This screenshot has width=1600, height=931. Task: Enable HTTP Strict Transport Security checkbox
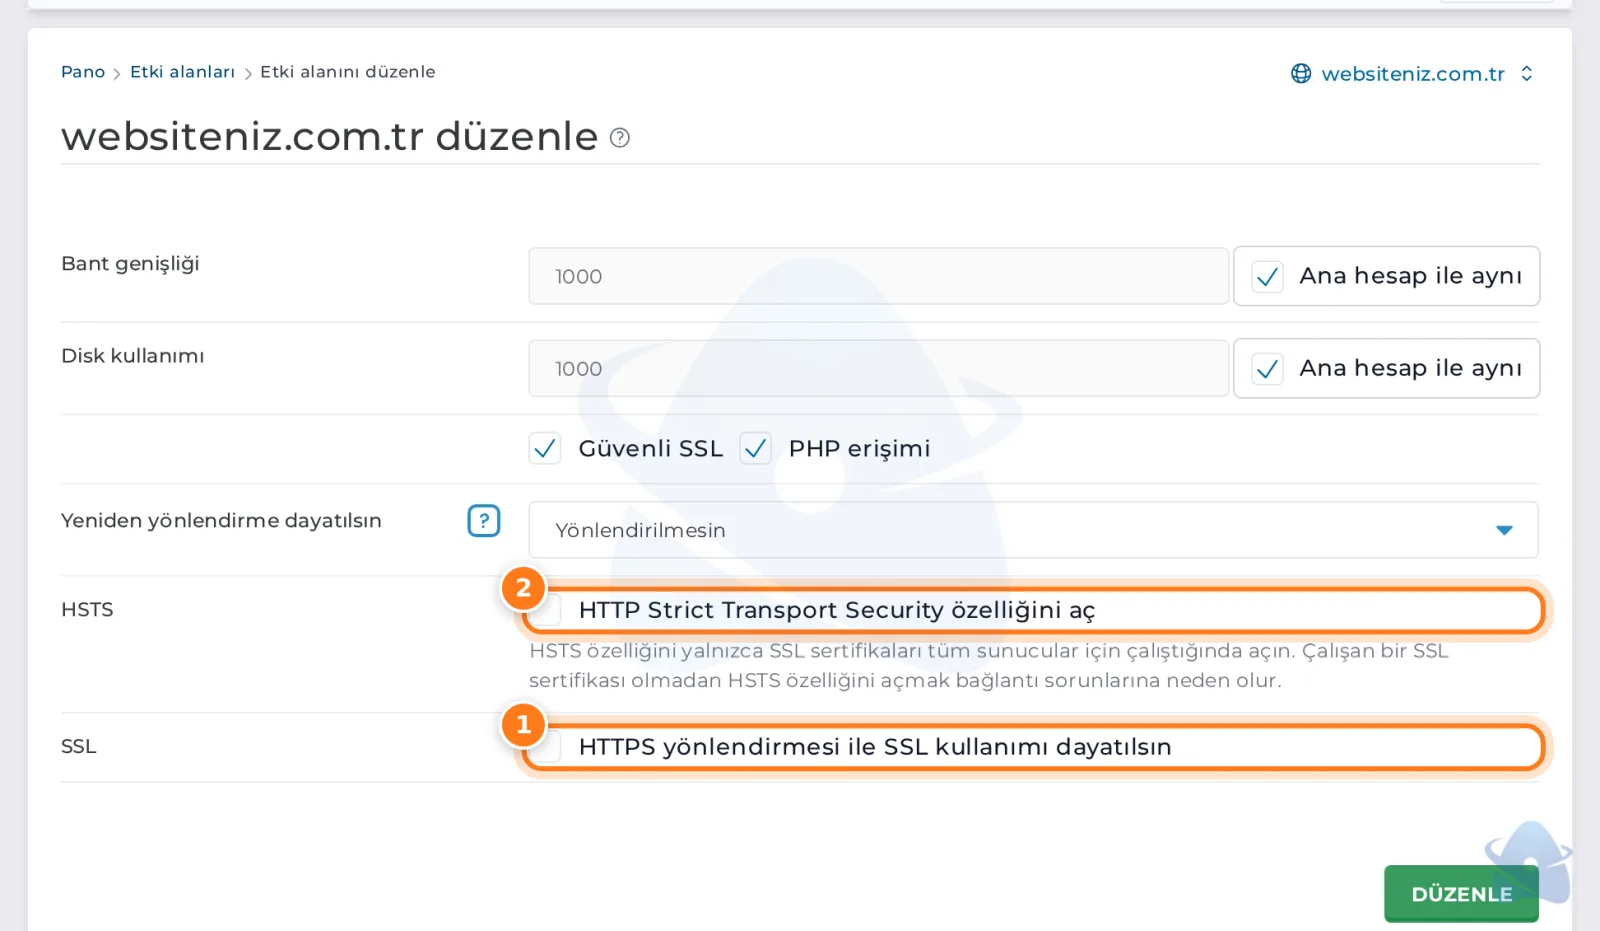tap(546, 610)
